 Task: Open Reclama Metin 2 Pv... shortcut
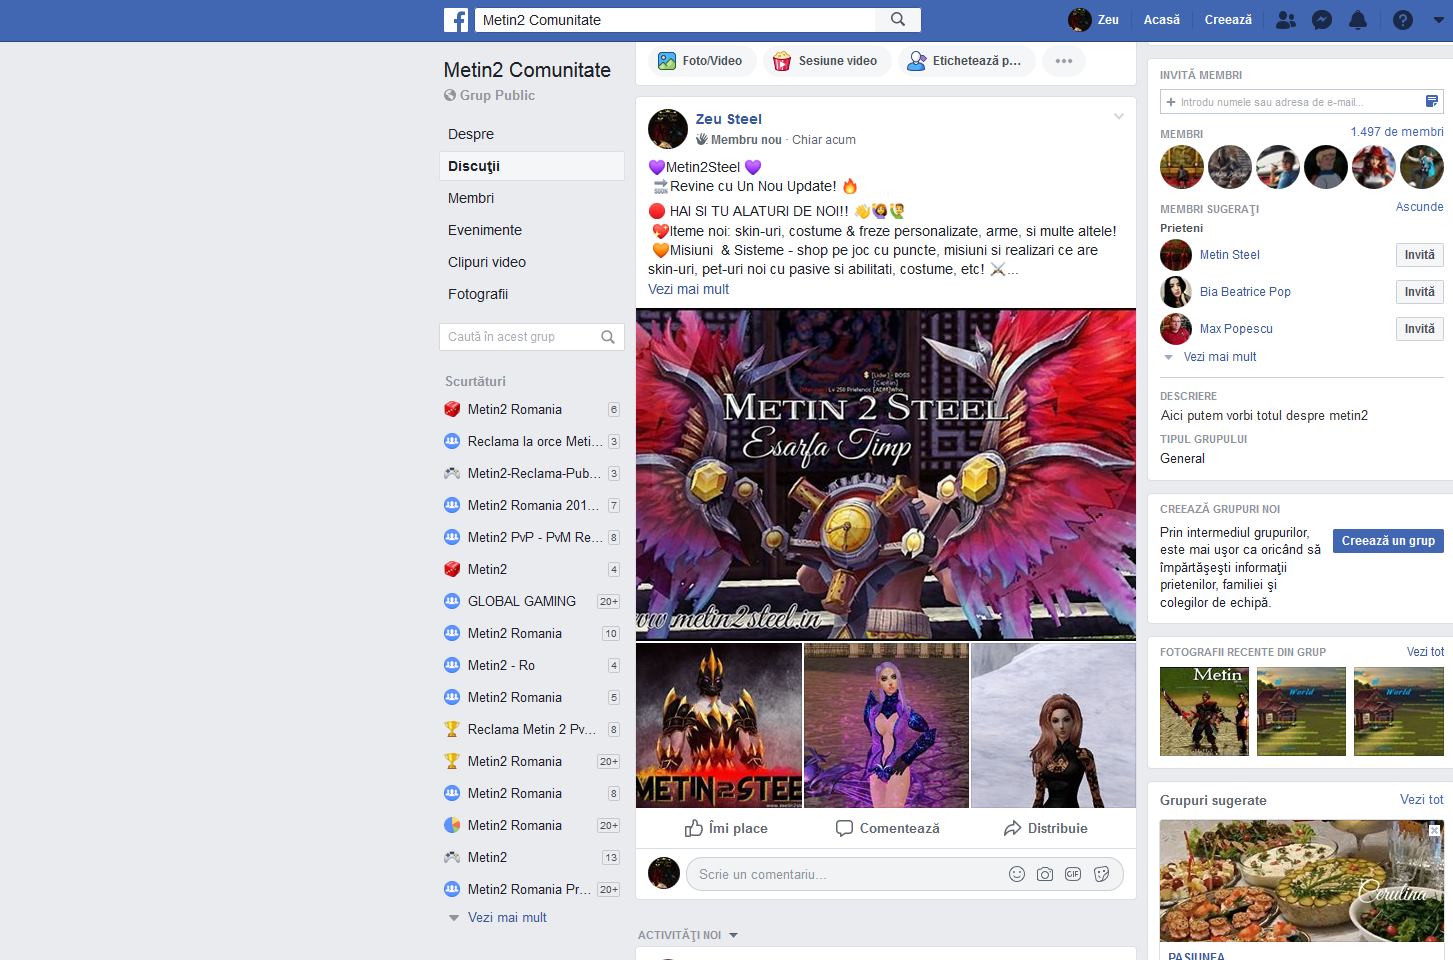[531, 729]
